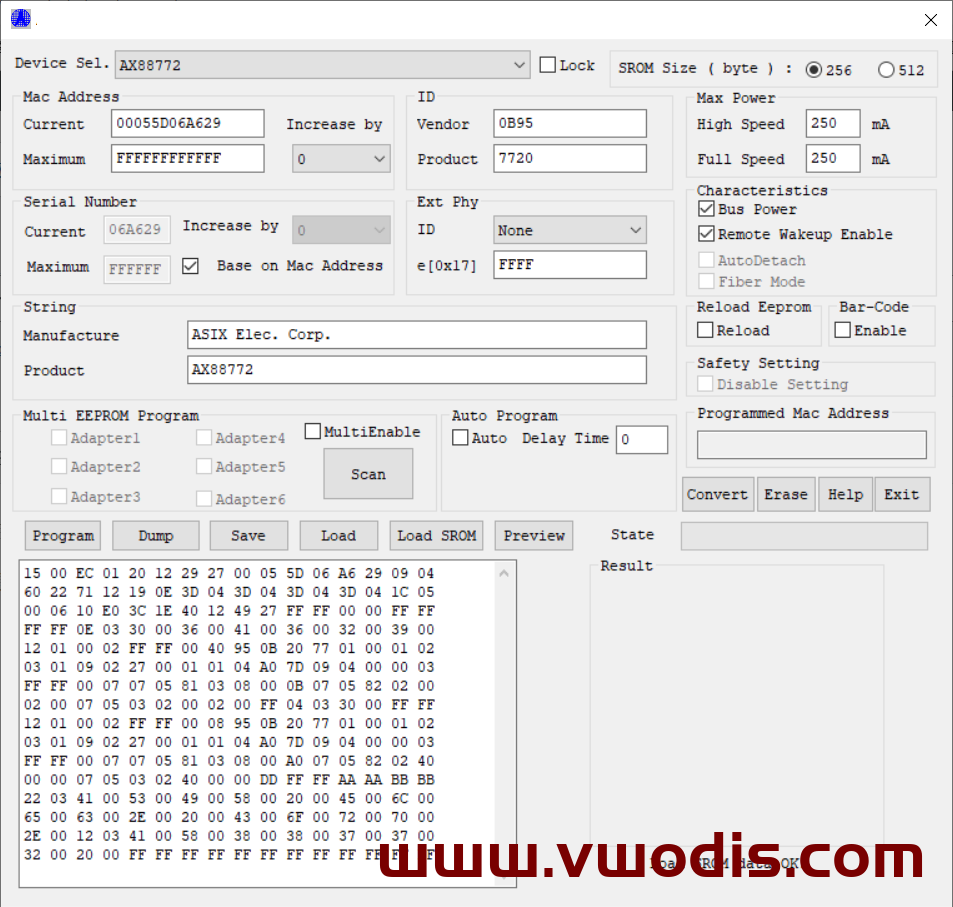This screenshot has height=907, width=953.
Task: Select the 512 SROM size option
Action: 886,70
